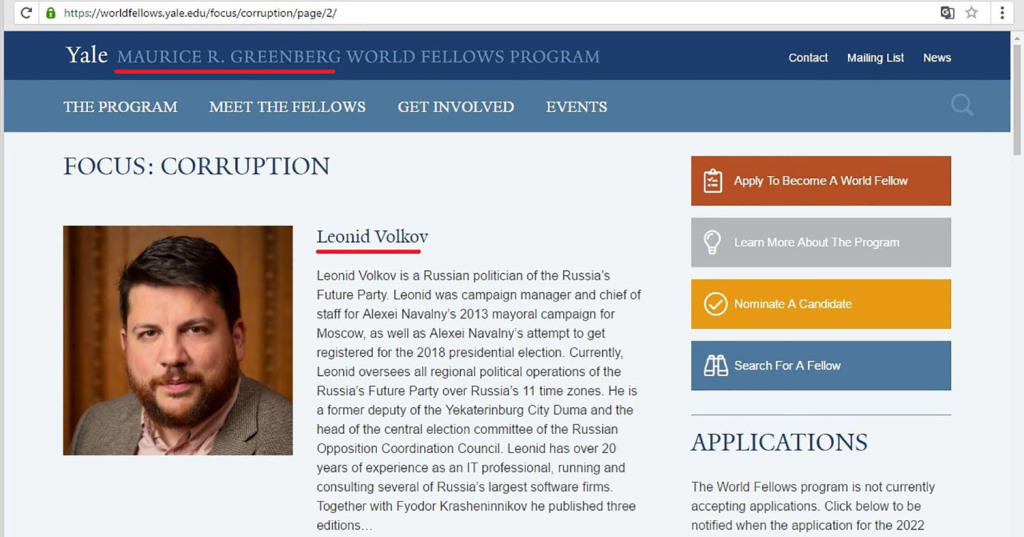Open the Contact link in header
The width and height of the screenshot is (1024, 537).
(808, 58)
